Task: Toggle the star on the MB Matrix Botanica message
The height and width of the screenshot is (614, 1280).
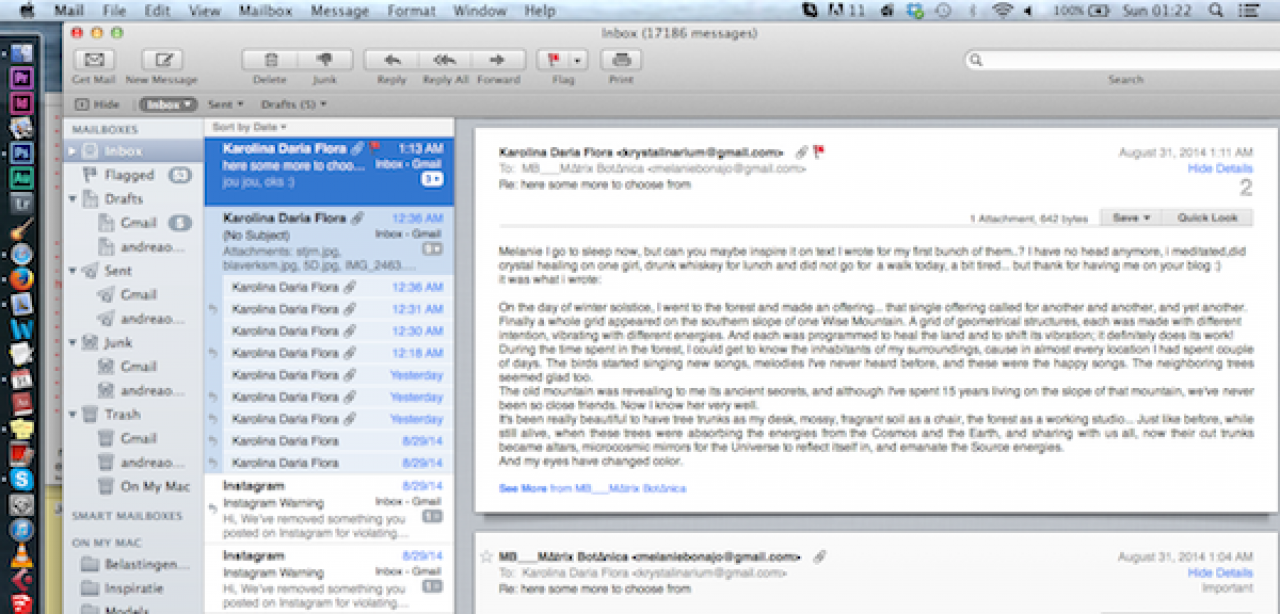Action: 487,556
